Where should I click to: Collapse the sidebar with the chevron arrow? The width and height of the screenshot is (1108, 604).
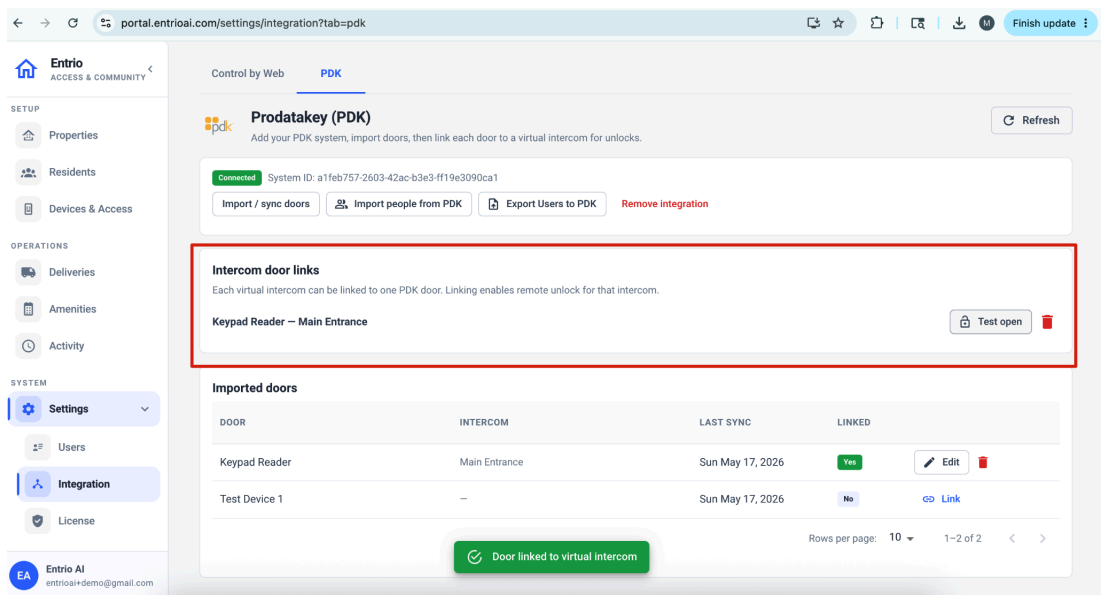click(150, 69)
